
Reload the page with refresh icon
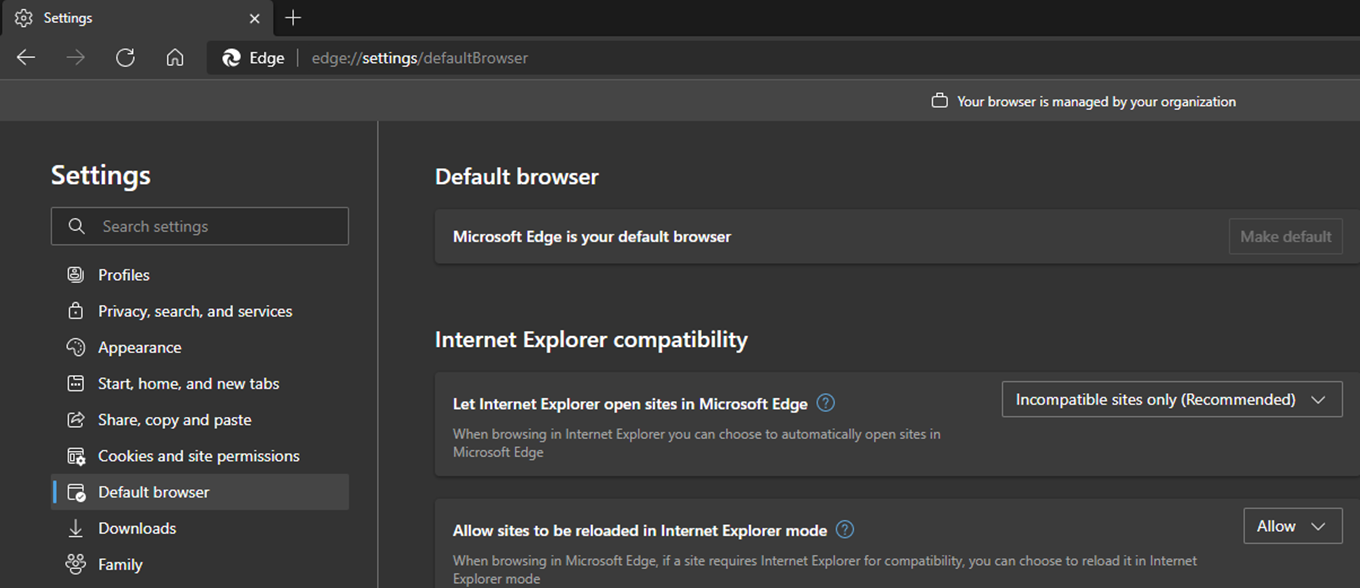click(x=125, y=58)
